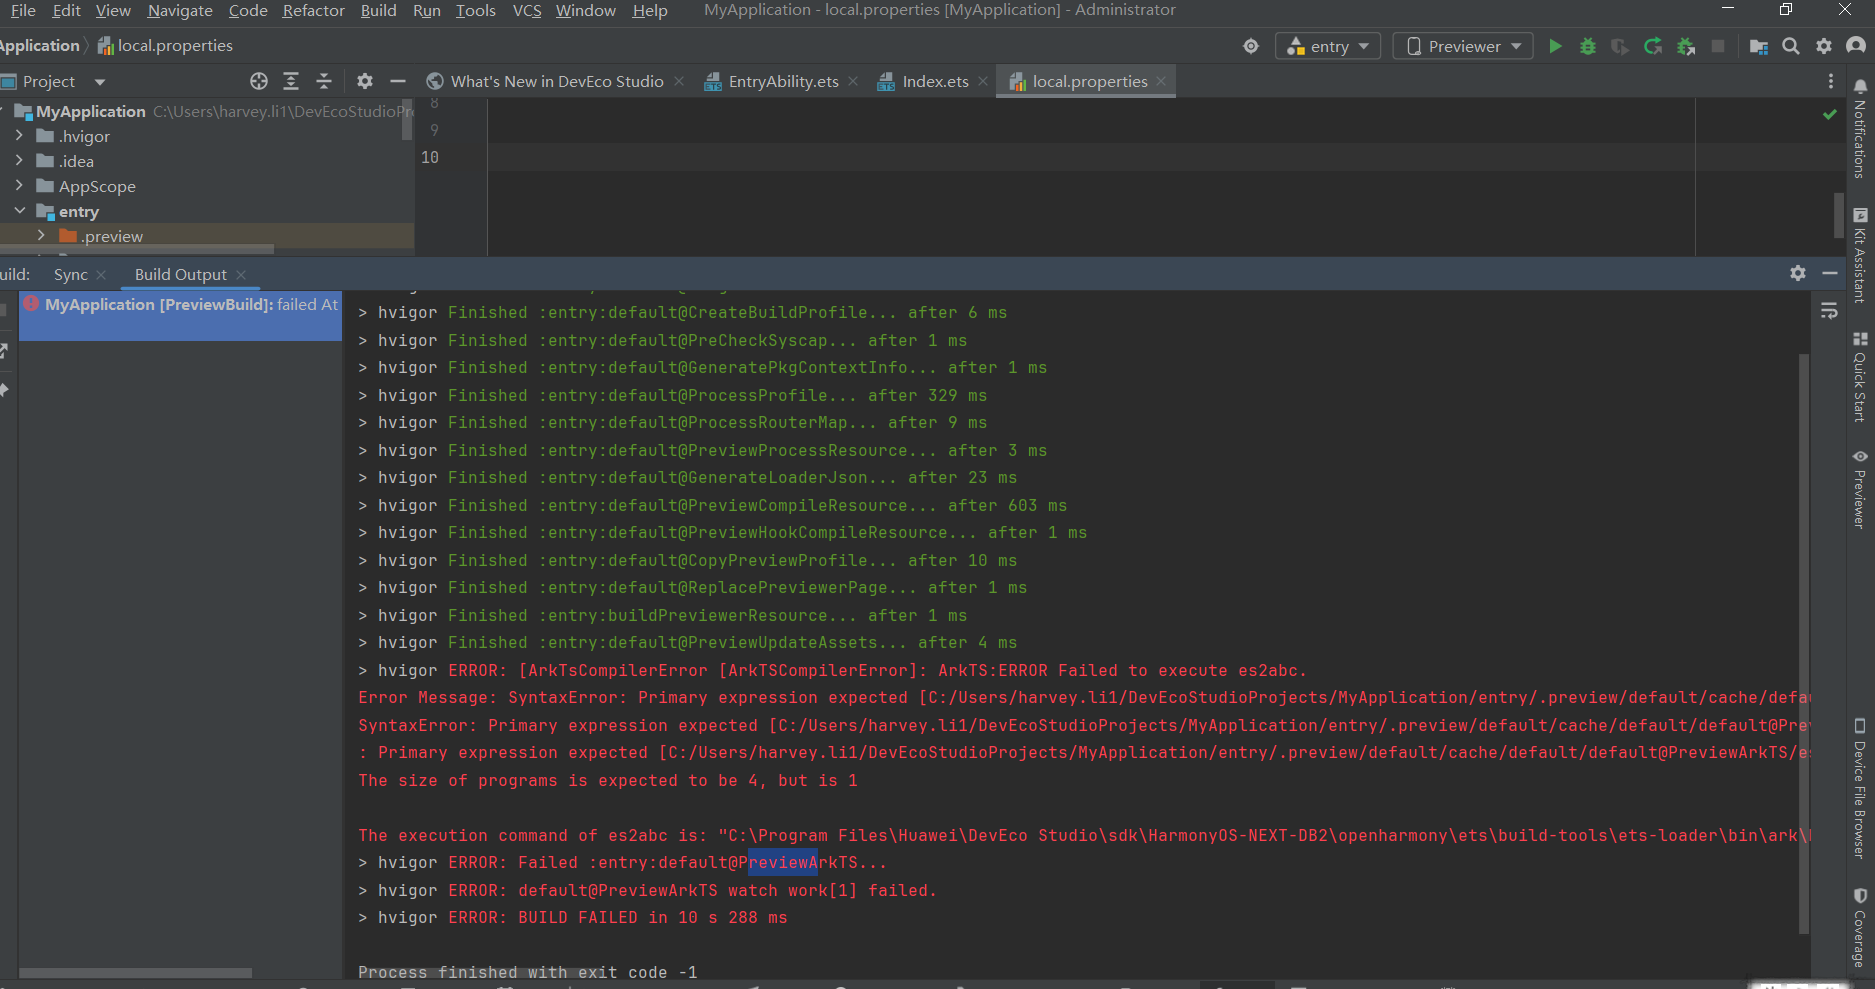1875x989 pixels.
Task: Open the entry run configuration dropdown
Action: 1328,46
